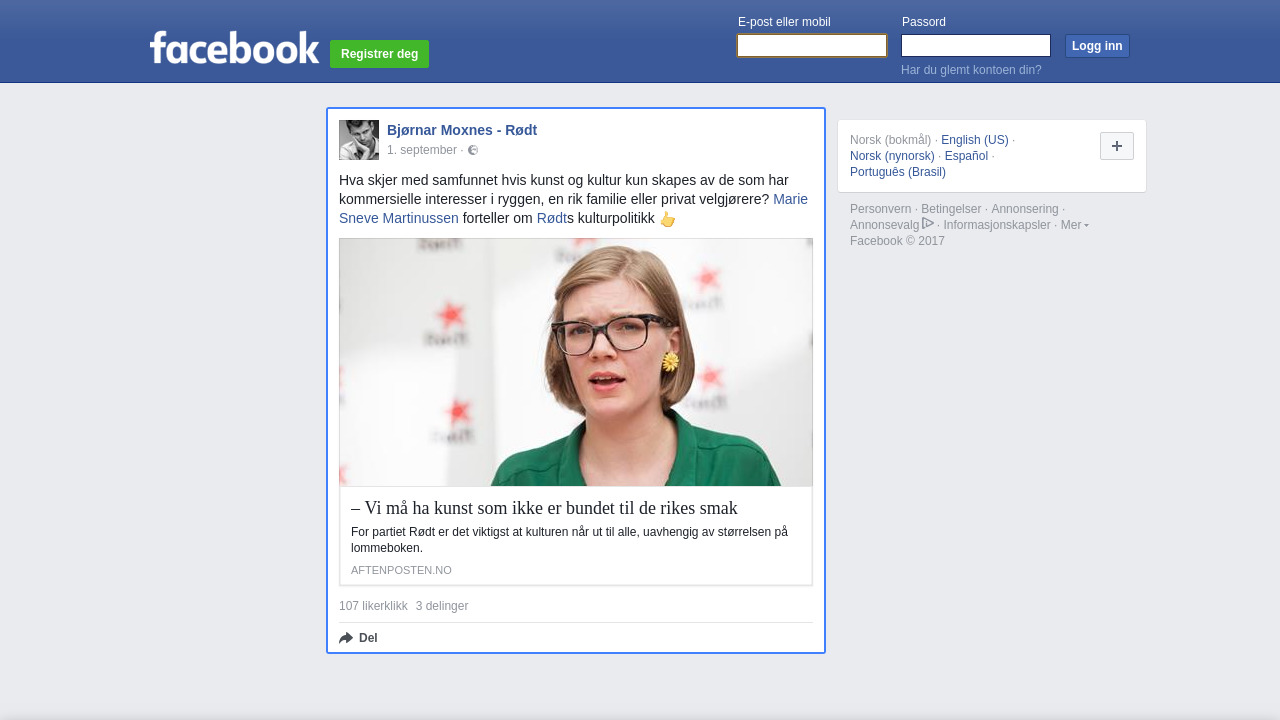This screenshot has height=720, width=1280.
Task: Click the 1. september timestamp
Action: pos(421,150)
